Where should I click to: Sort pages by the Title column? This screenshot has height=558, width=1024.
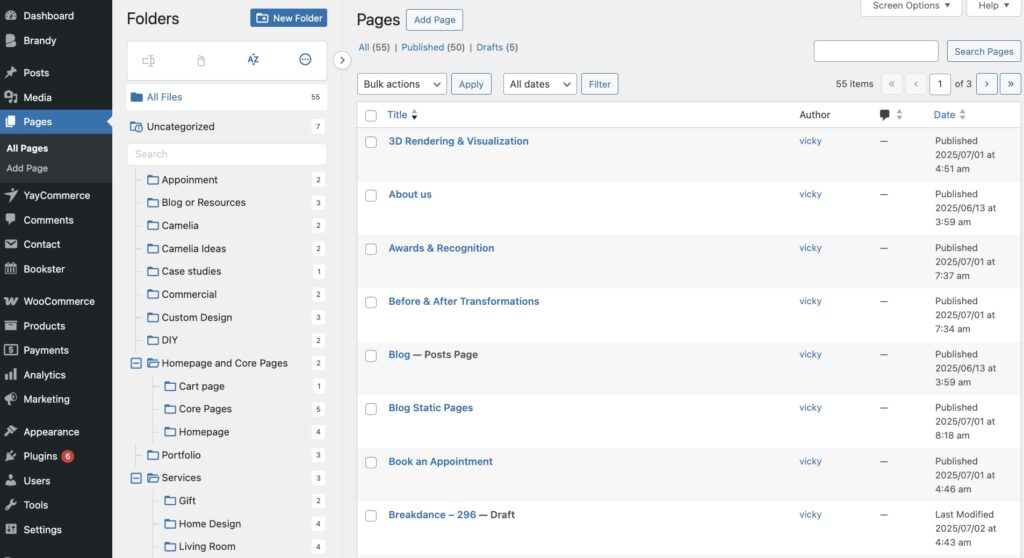tap(402, 115)
